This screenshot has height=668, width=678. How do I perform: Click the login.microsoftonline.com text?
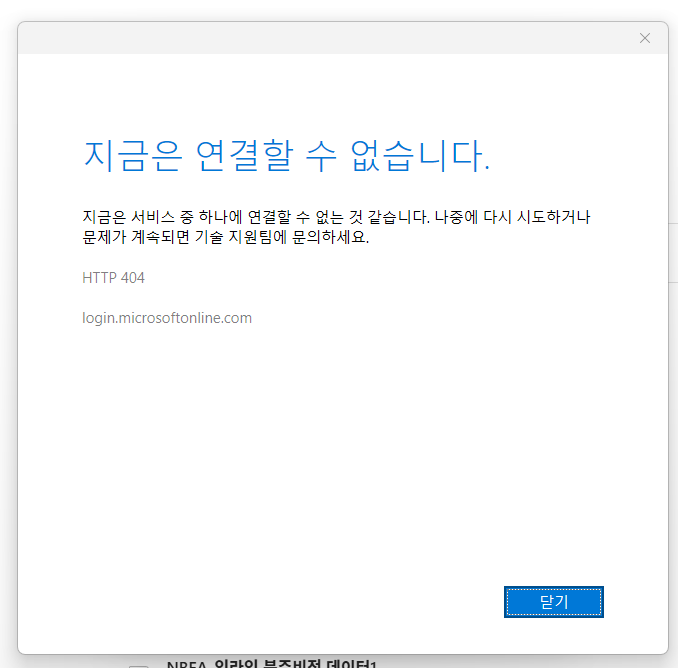click(167, 318)
